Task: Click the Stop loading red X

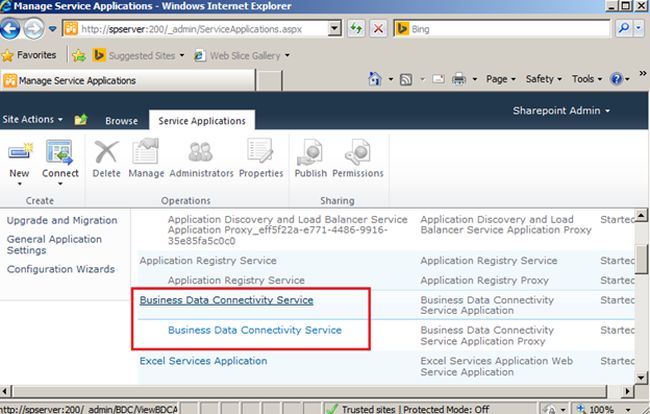Action: coord(378,29)
